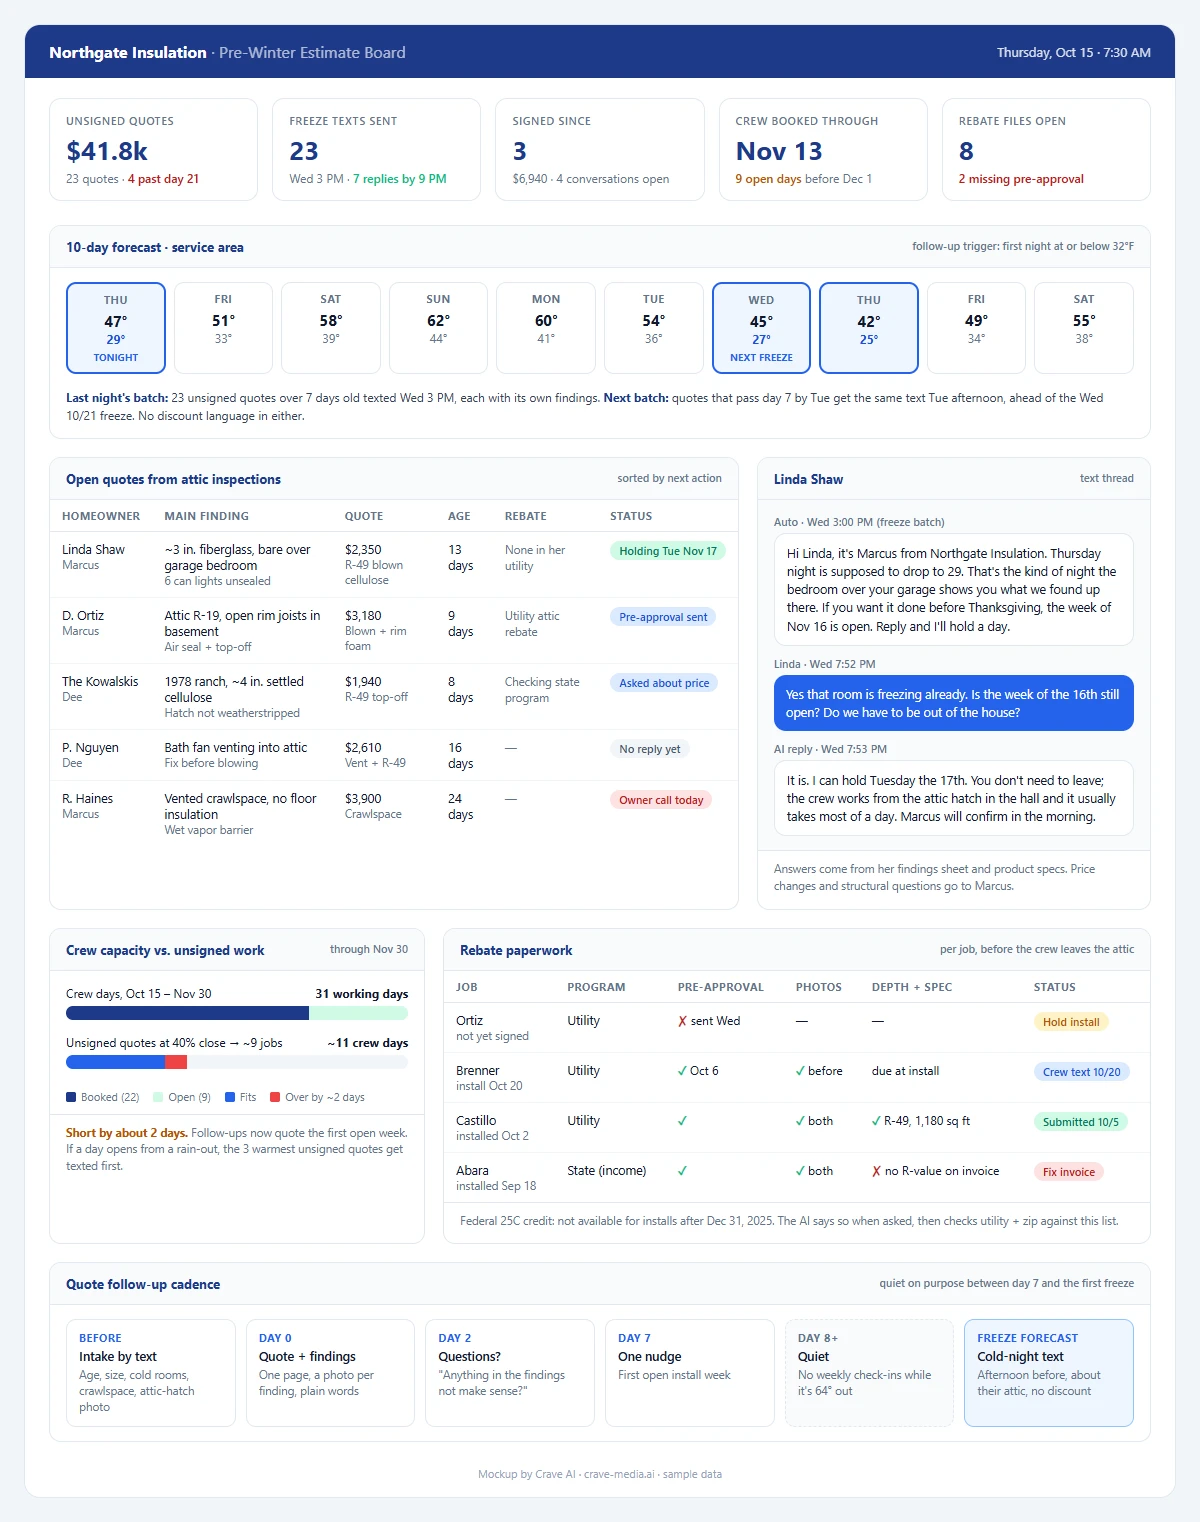Click the unsigned quotes crew-days bar
1200x1522 pixels.
pos(237,1062)
